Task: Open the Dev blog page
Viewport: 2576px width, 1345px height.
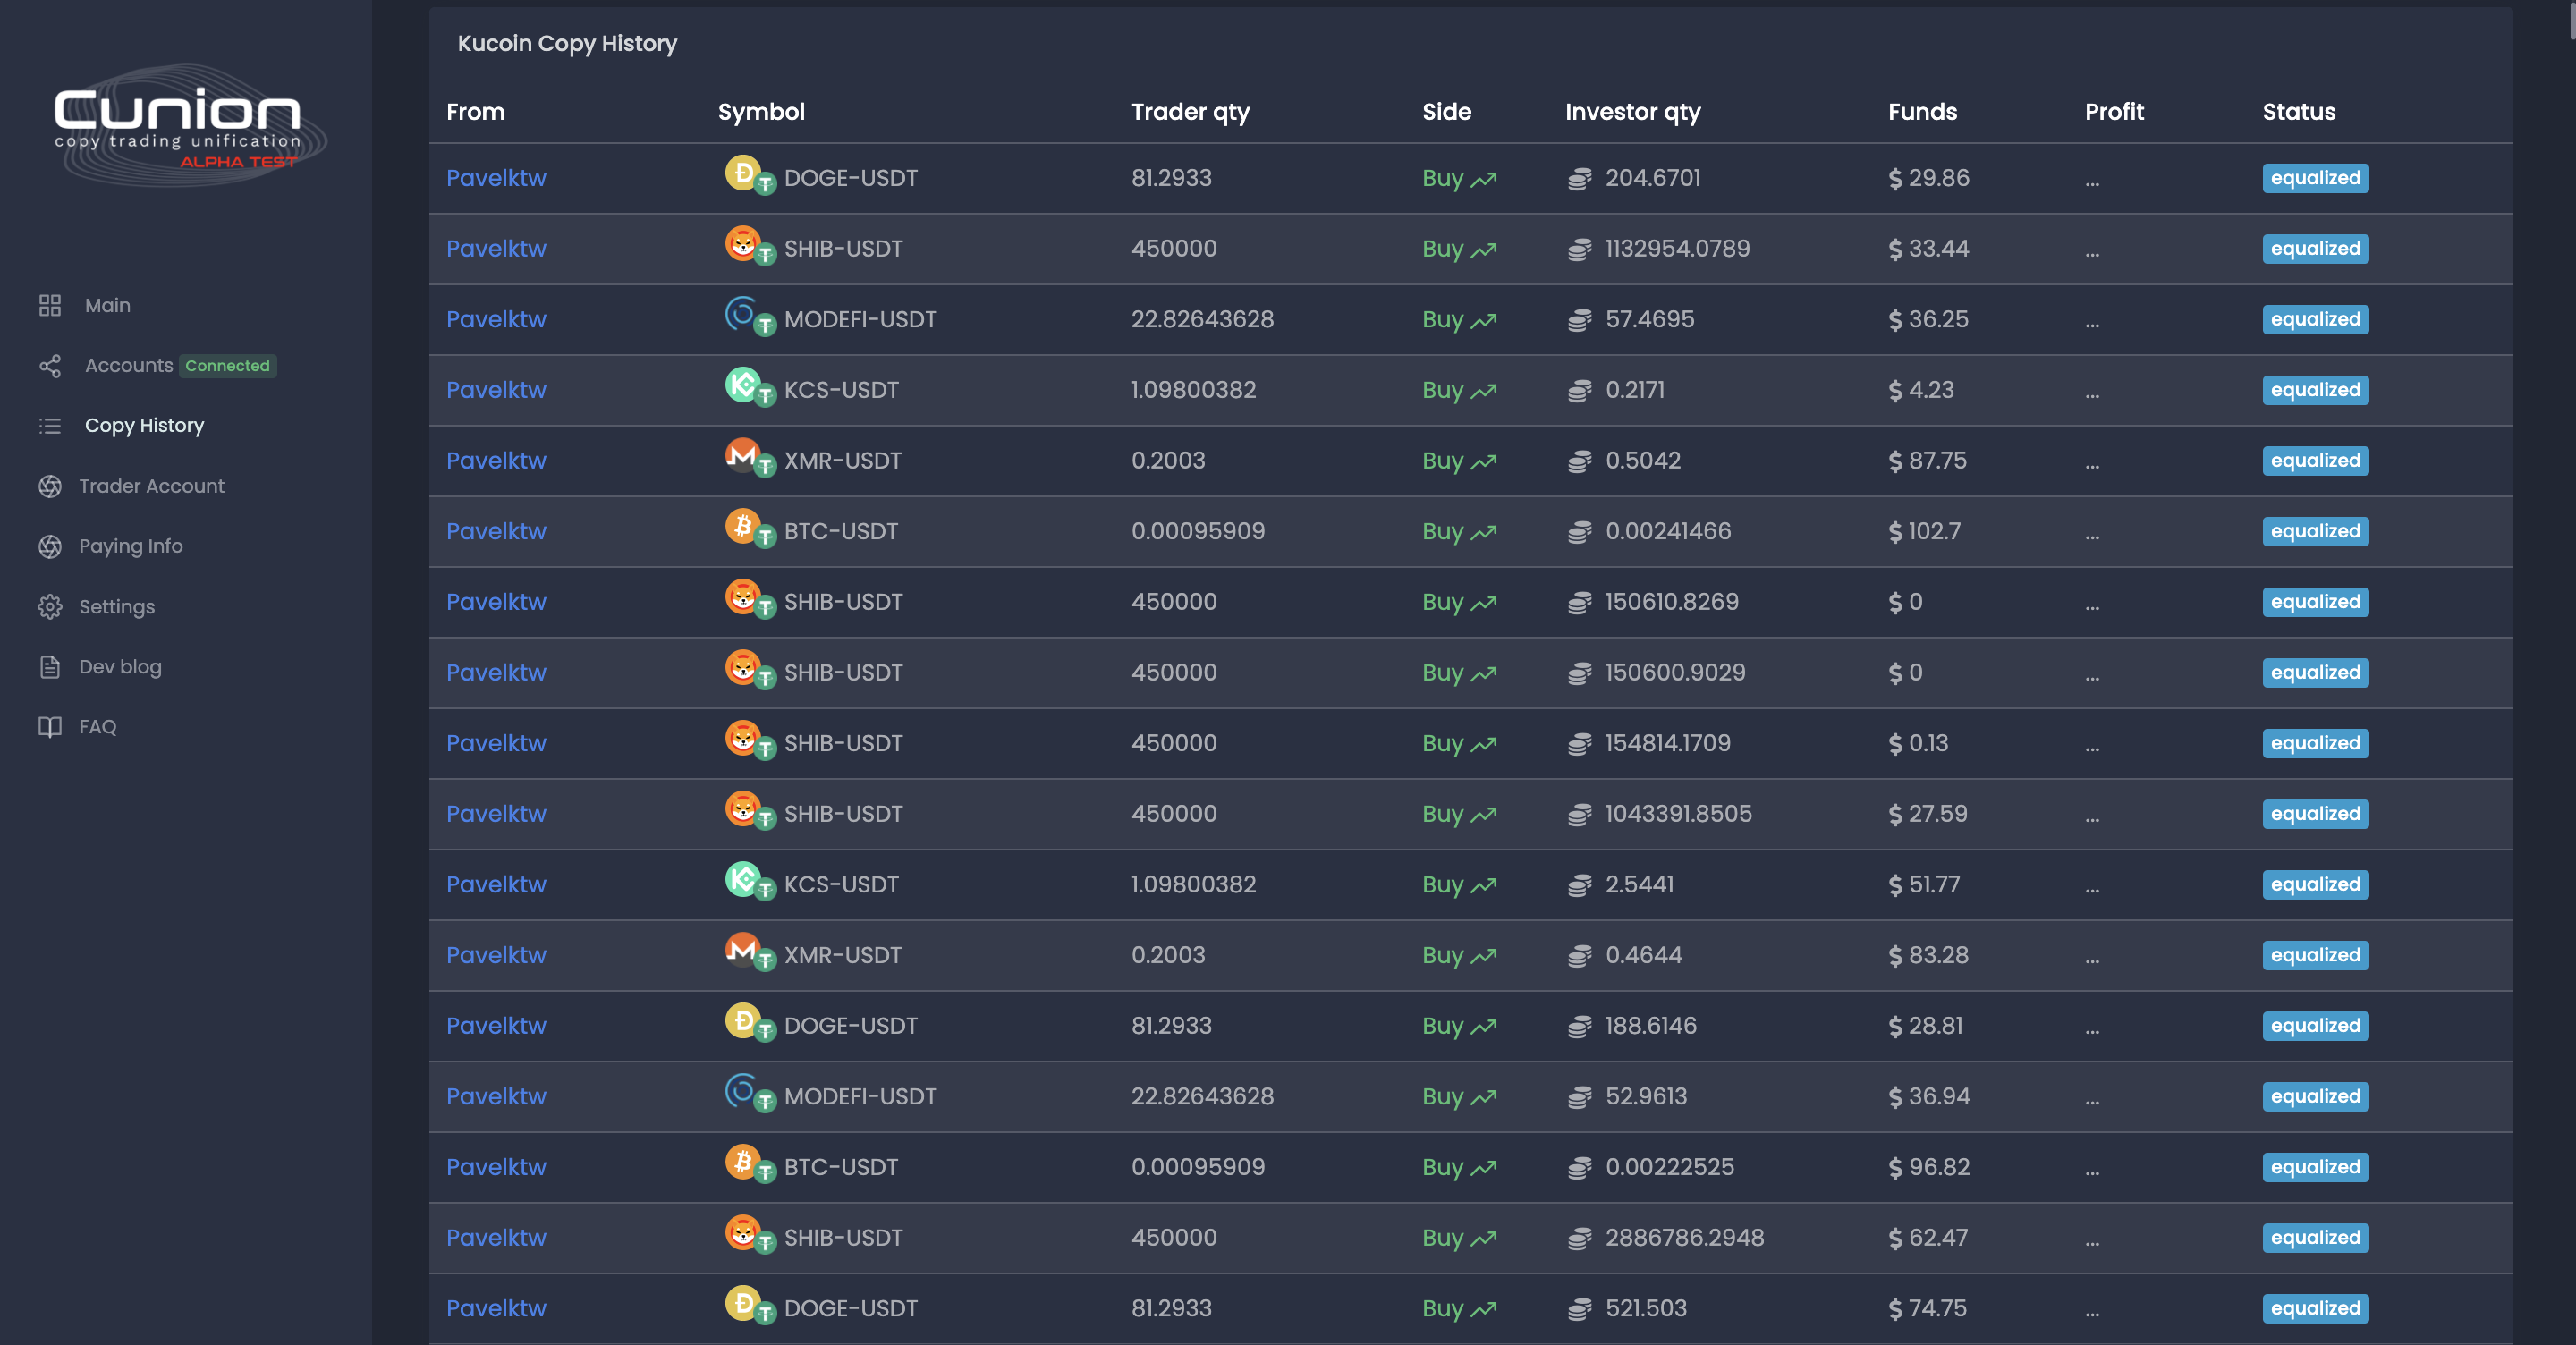Action: click(x=120, y=667)
